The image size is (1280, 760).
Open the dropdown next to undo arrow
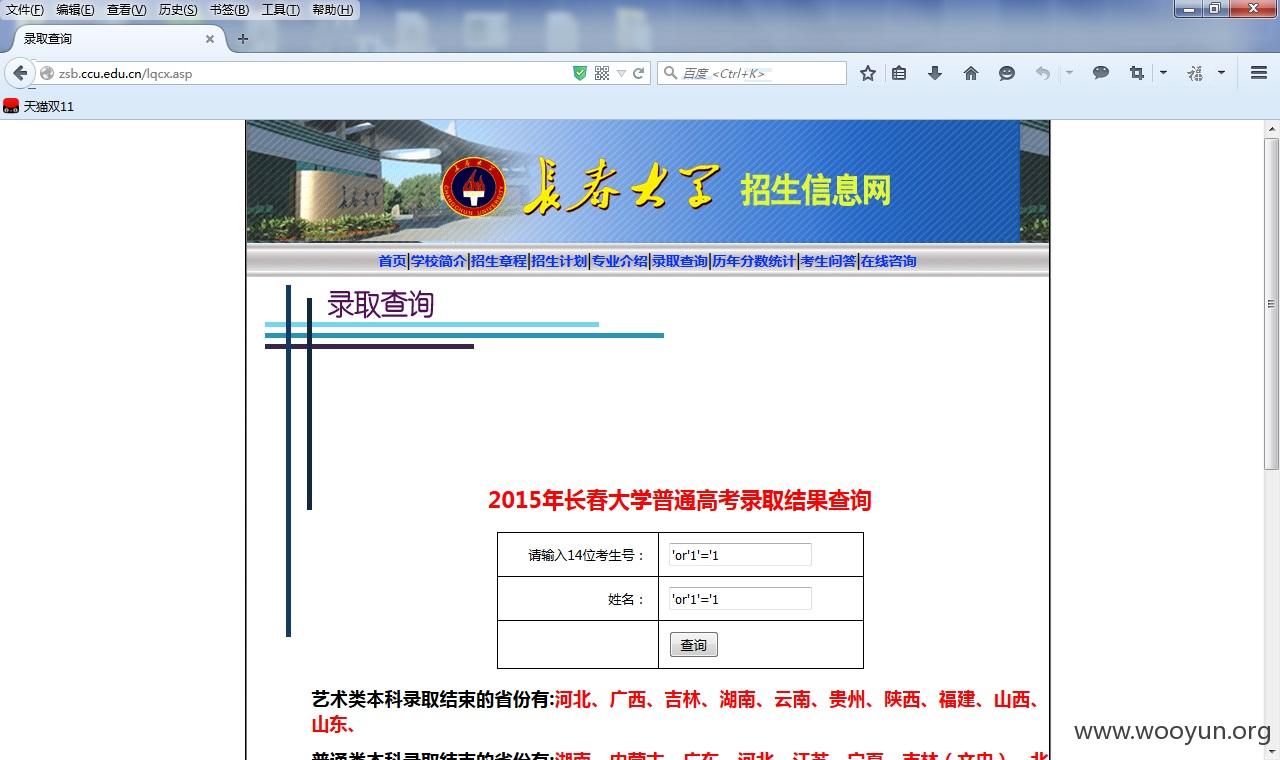[1069, 73]
